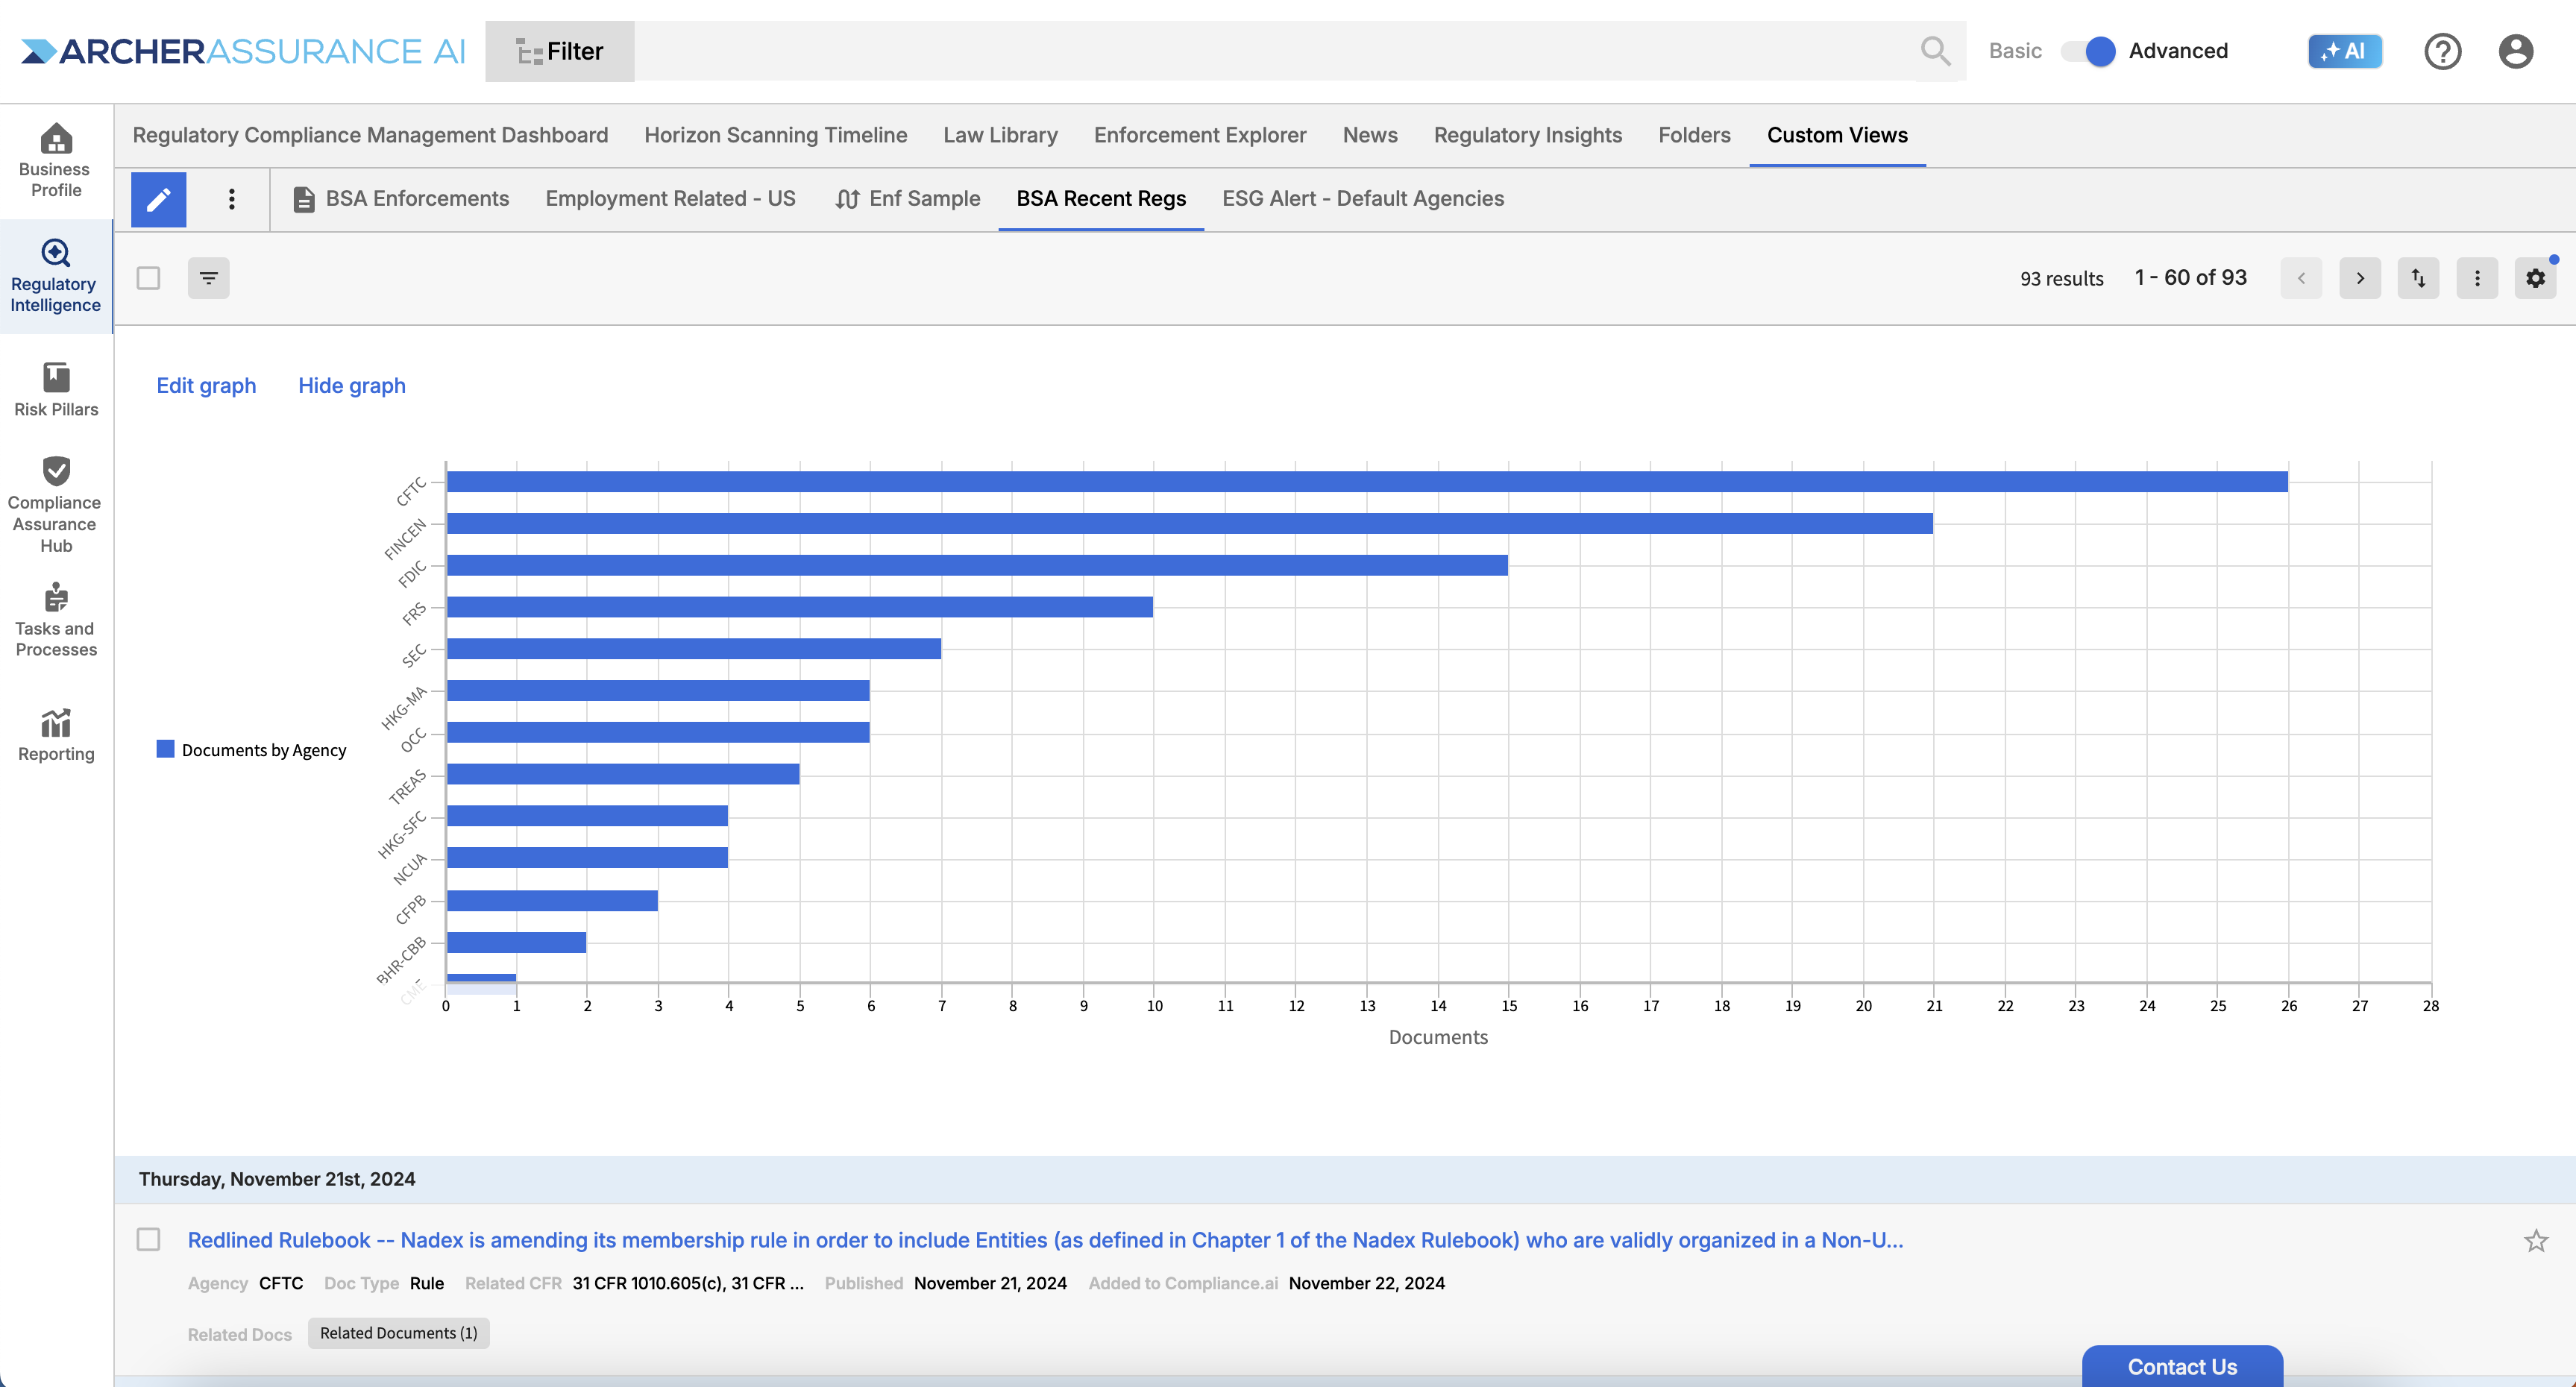Check the select-all results checkbox
Viewport: 2576px width, 1387px height.
[x=148, y=278]
